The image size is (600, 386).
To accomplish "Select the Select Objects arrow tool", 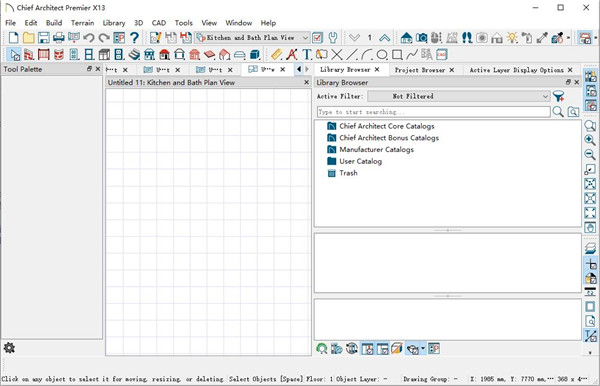I will [x=15, y=54].
